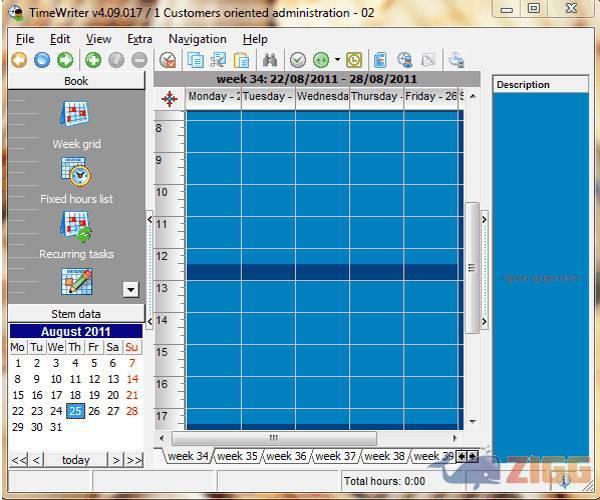The image size is (600, 500).
Task: Click the checkmark circle toolbar icon
Action: point(298,60)
